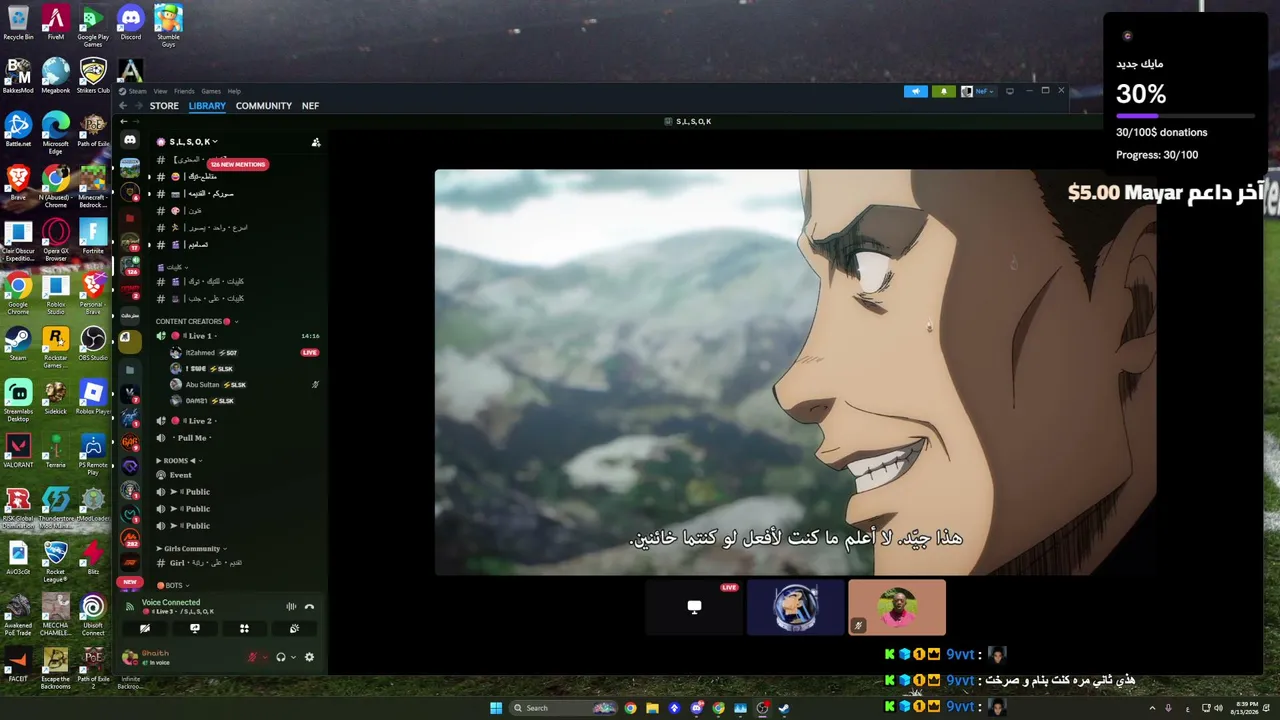Open Stumble Guys desktop shortcut
This screenshot has height=720, width=1280.
point(168,26)
